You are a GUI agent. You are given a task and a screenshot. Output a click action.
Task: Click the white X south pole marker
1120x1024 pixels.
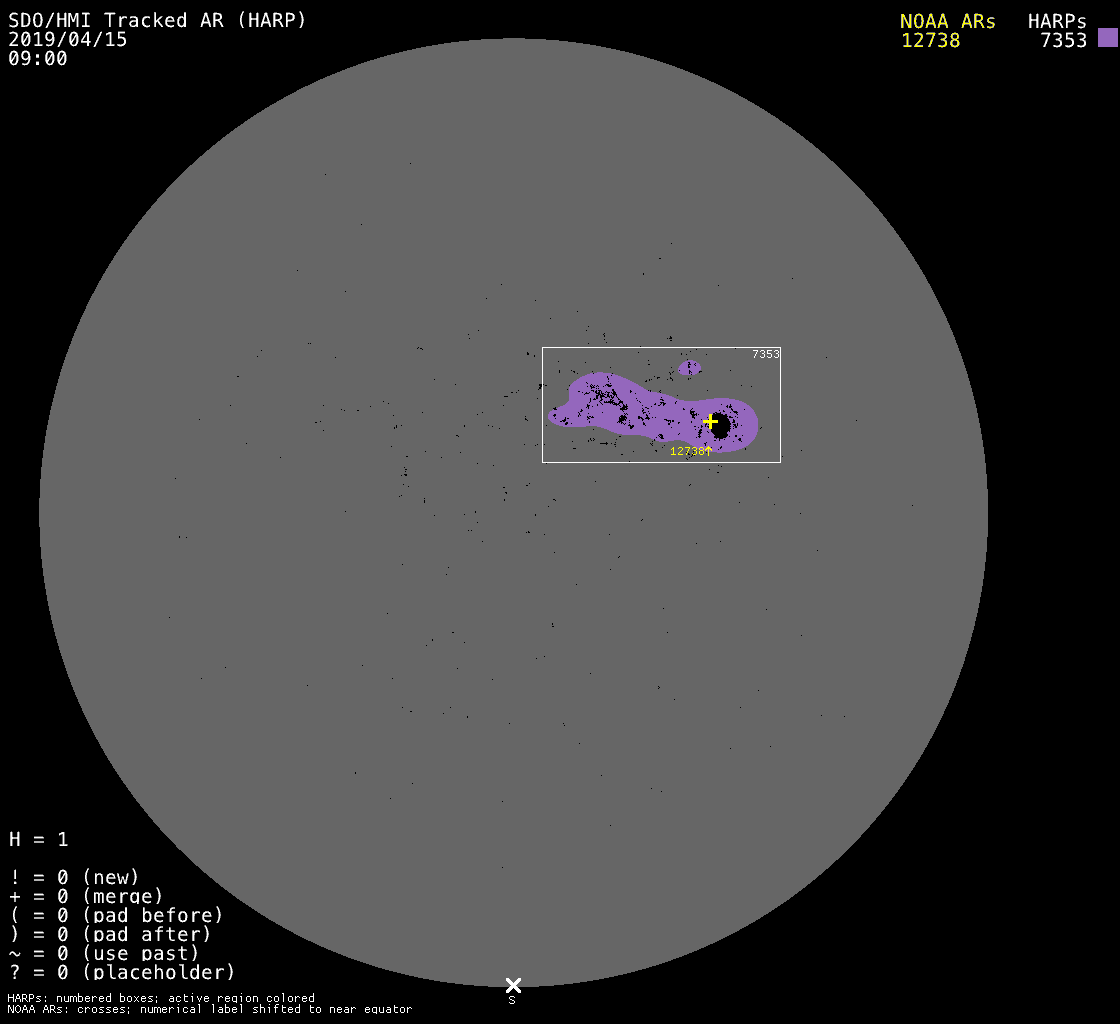point(513,985)
